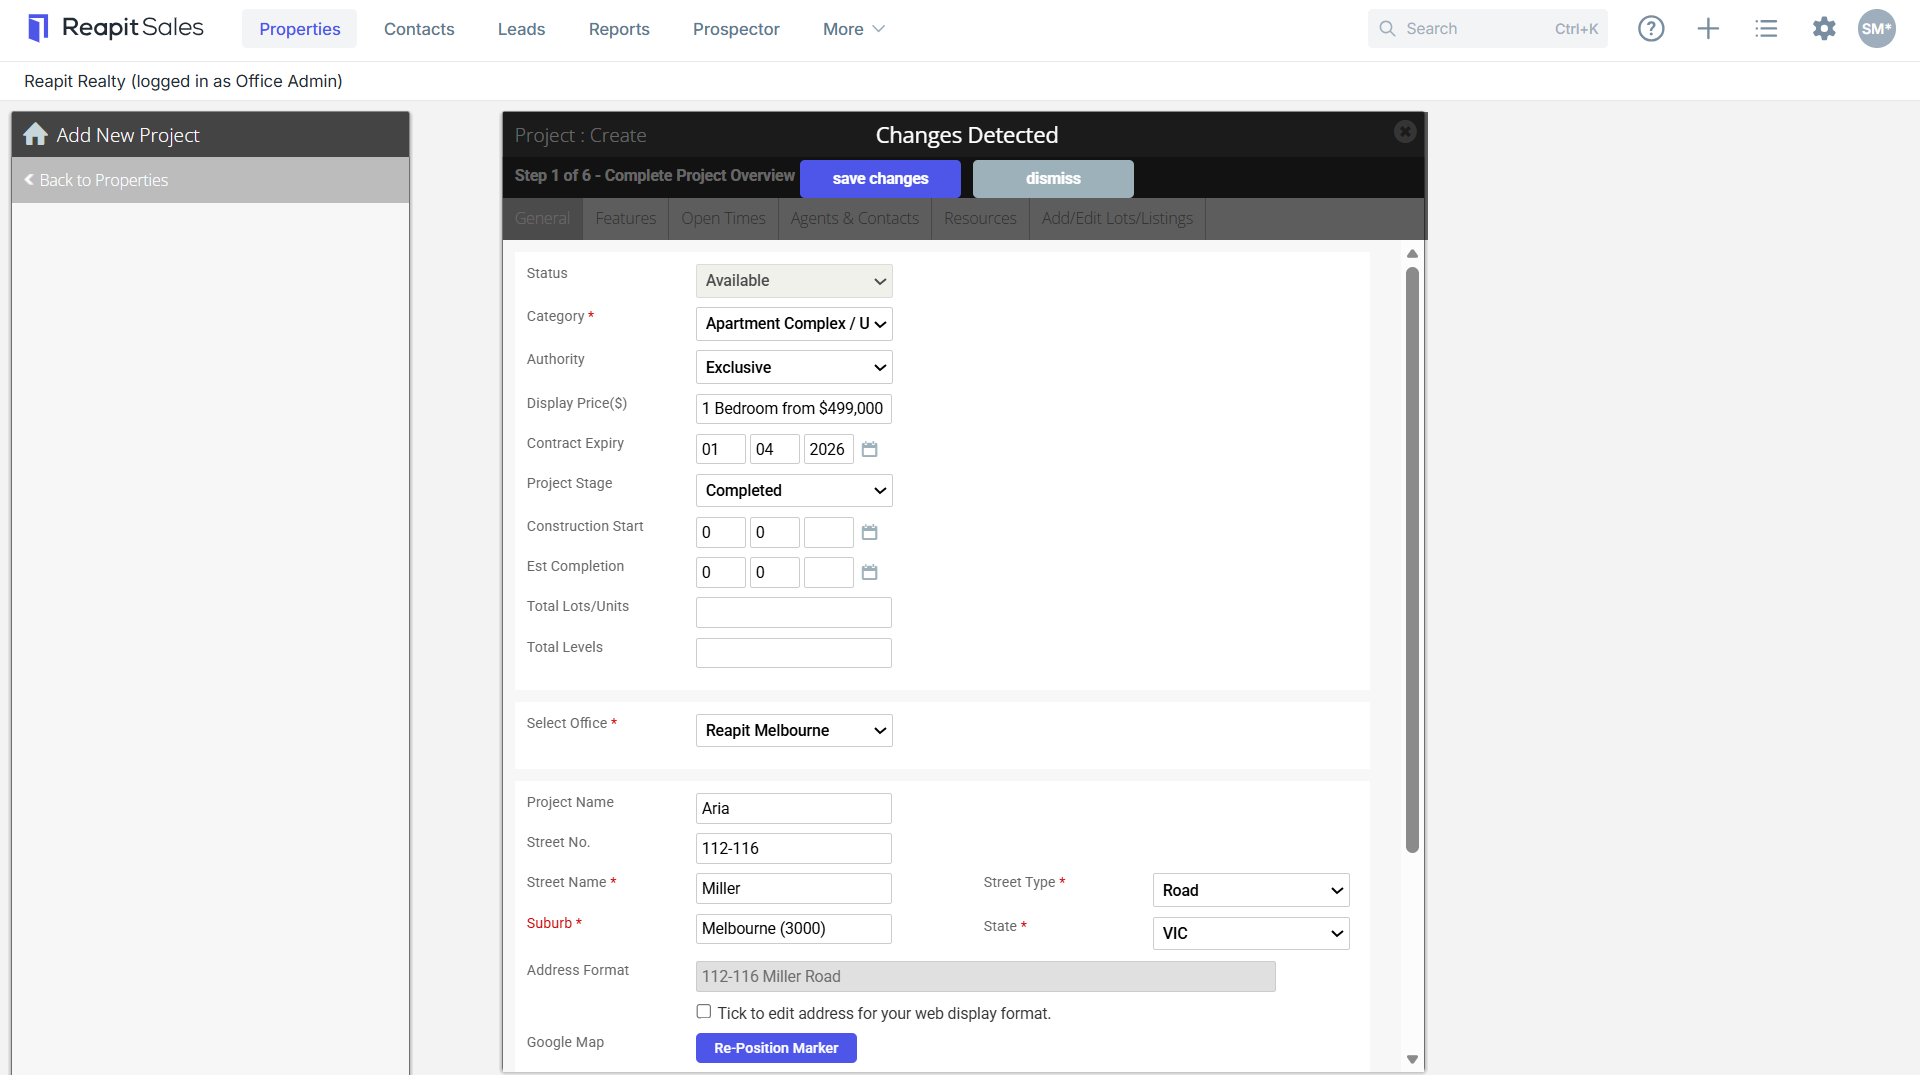Tick the edit address web display checkbox
The width and height of the screenshot is (1920, 1080).
tap(704, 1012)
